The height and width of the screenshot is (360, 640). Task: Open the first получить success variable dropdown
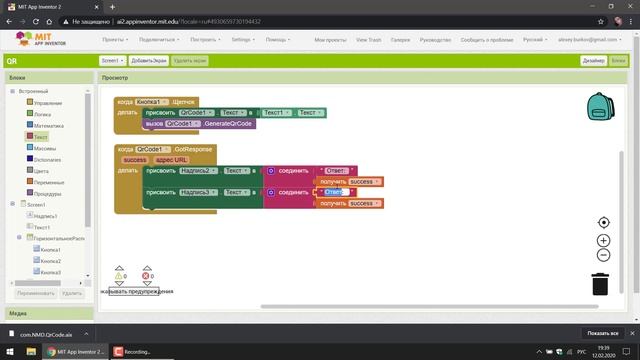coord(365,181)
